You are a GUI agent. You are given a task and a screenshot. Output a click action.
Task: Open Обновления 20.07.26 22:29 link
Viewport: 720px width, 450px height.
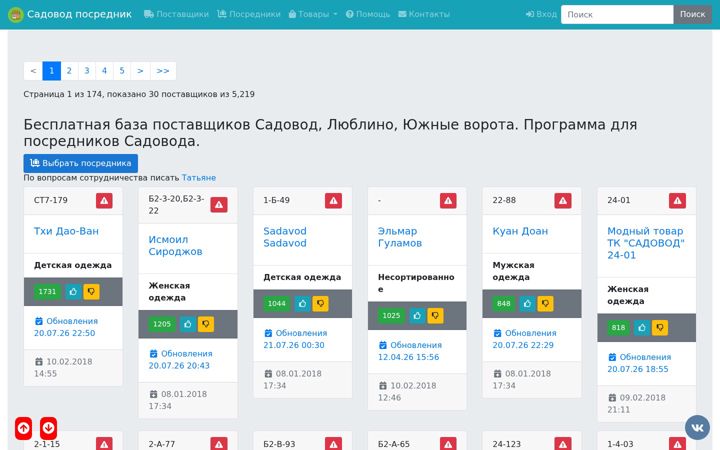(x=524, y=339)
